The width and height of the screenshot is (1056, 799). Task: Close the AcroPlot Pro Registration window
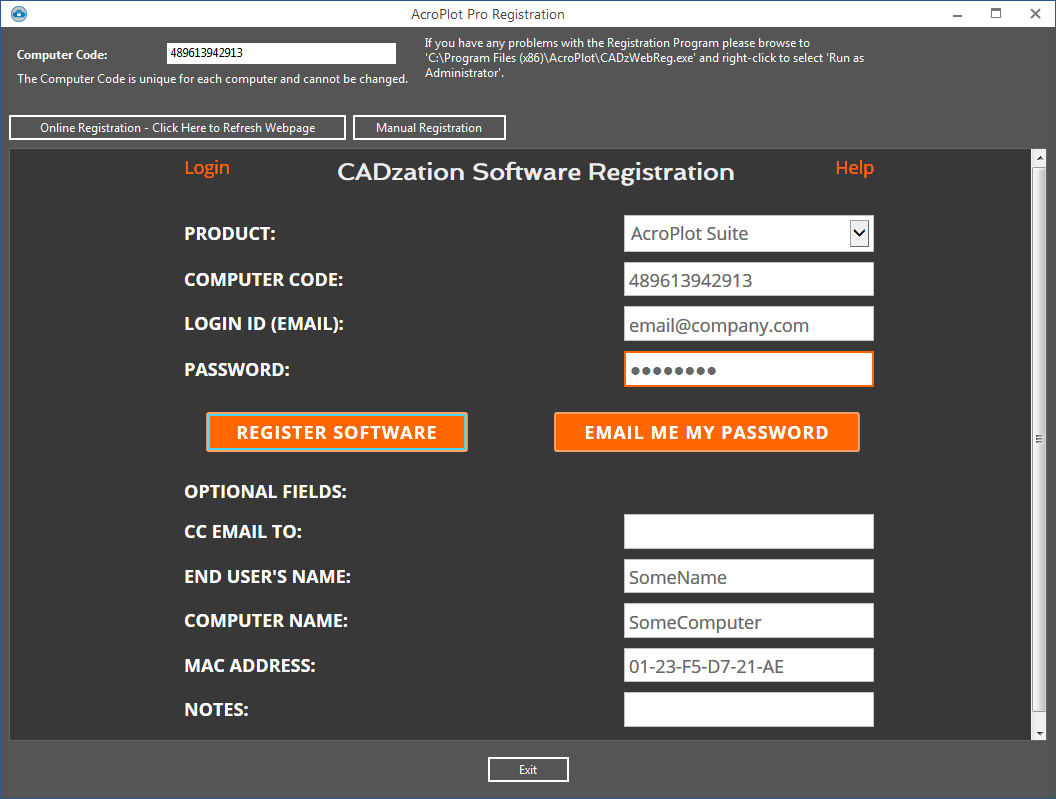pos(1035,13)
